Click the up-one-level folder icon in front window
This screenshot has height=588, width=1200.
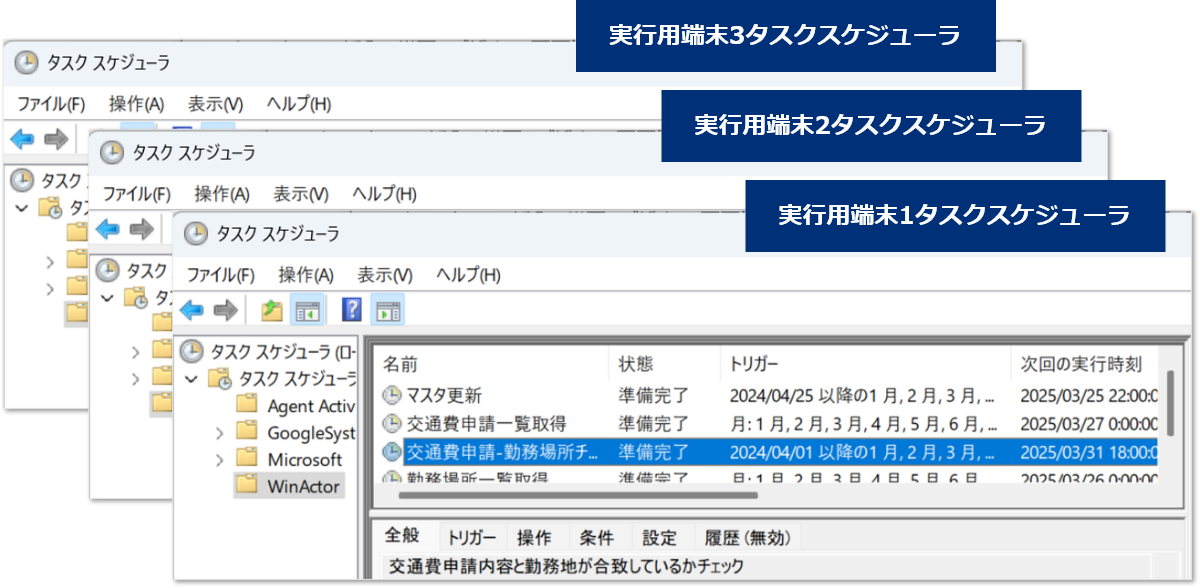click(271, 311)
